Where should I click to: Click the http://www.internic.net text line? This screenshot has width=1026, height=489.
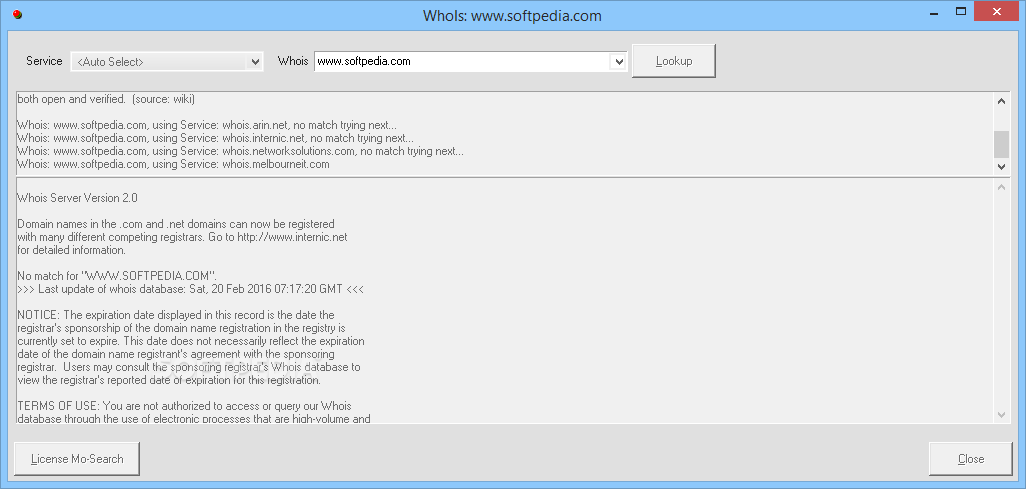[x=183, y=237]
